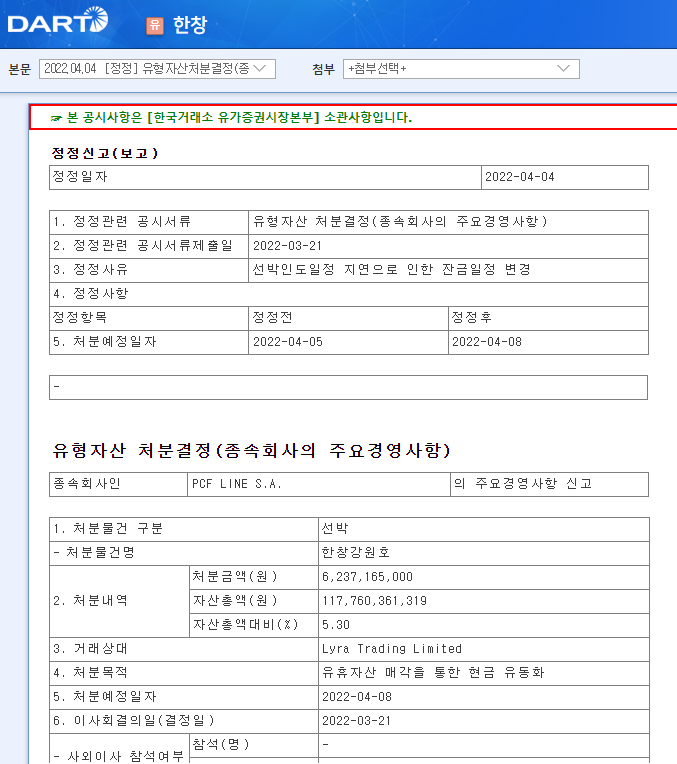The image size is (677, 764).
Task: Click the 2. 처분내역 label cell
Action: point(119,601)
